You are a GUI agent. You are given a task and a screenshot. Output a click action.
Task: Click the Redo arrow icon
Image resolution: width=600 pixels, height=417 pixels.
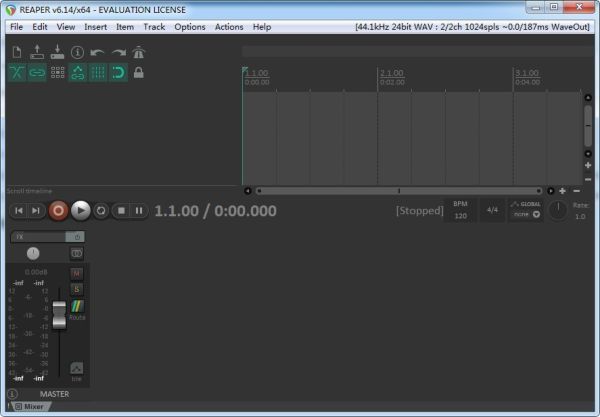tap(119, 52)
